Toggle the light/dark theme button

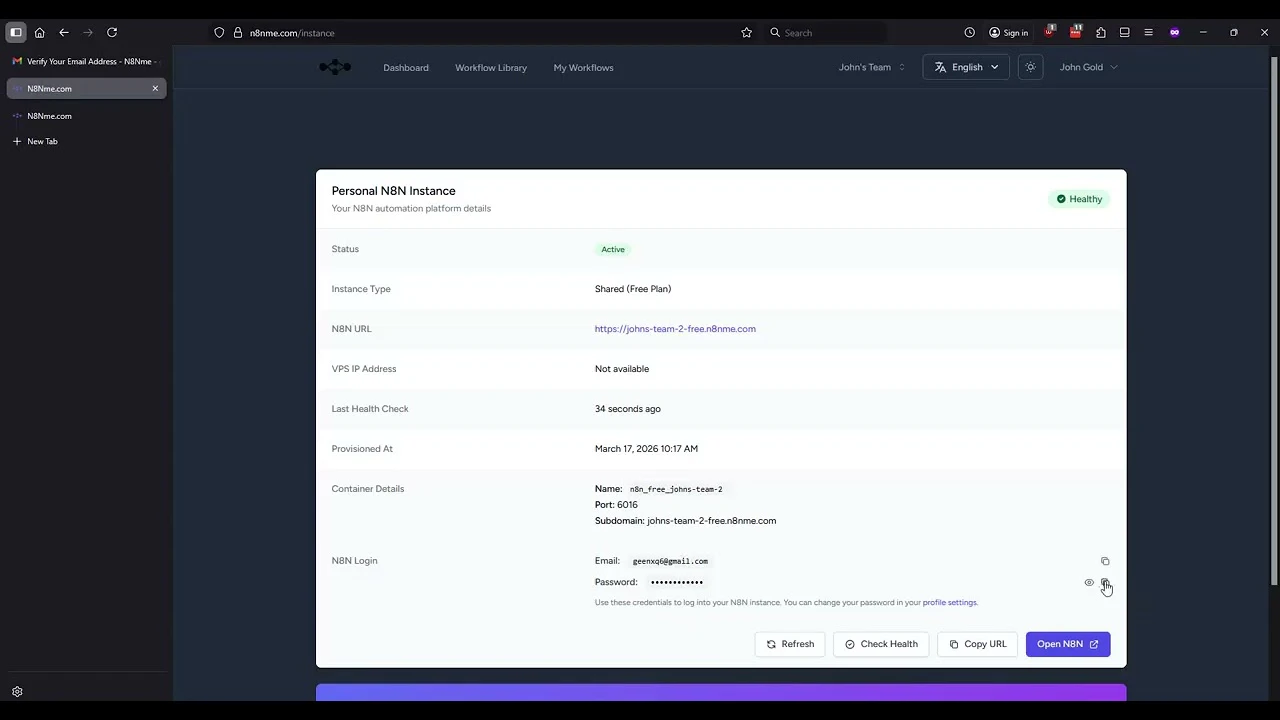1030,67
